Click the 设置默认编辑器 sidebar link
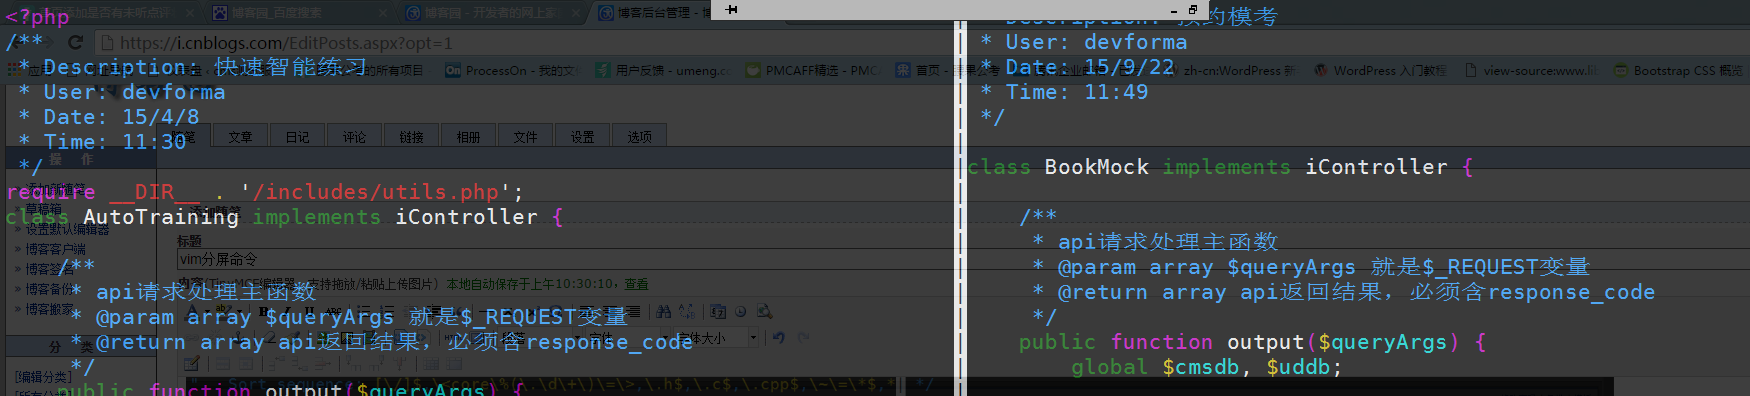Viewport: 1750px width, 396px height. (x=67, y=229)
